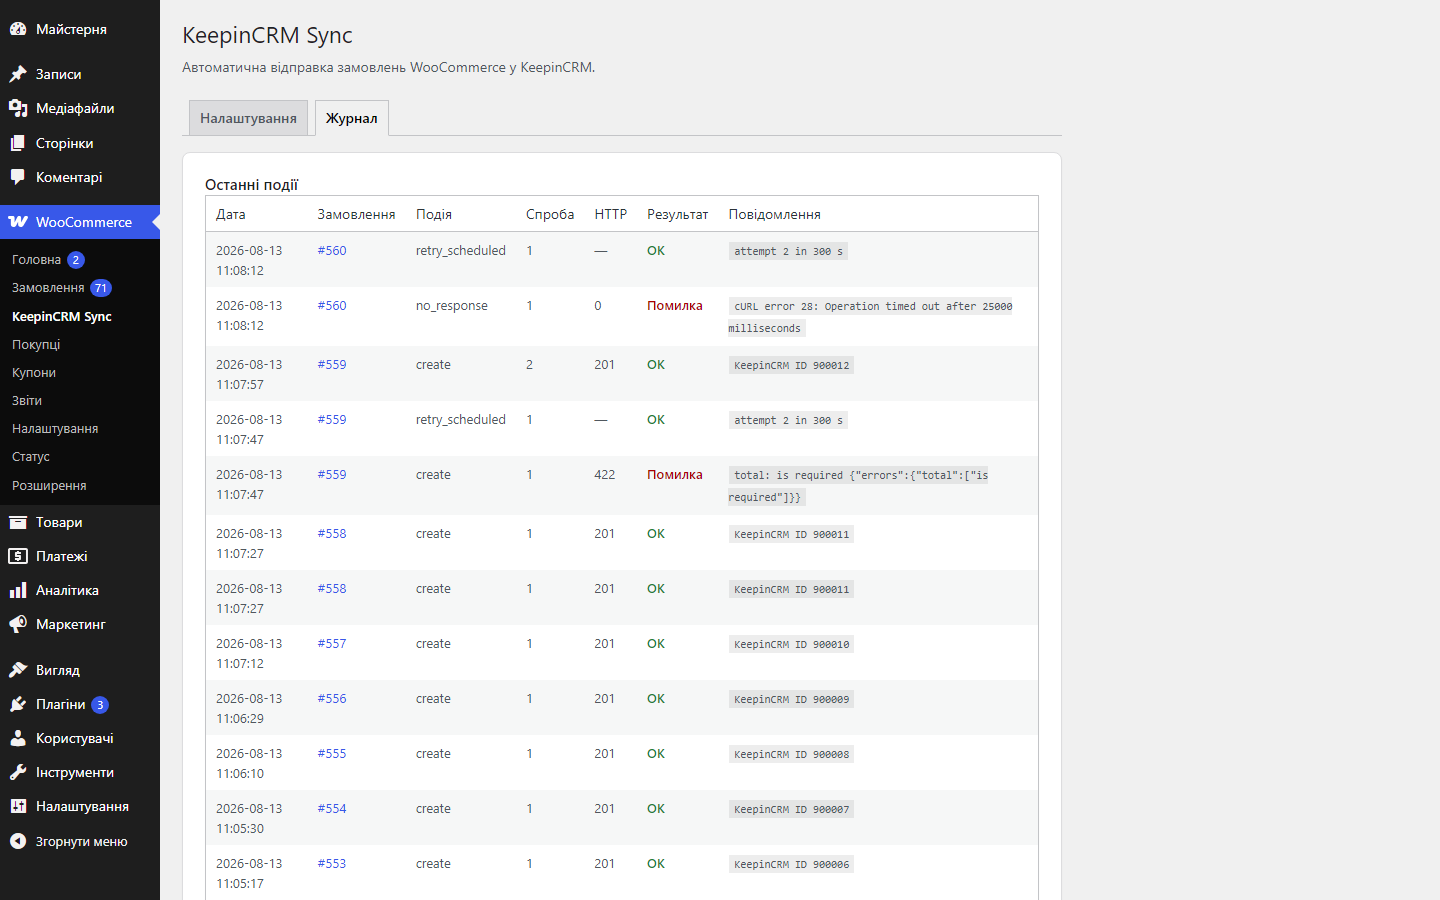Click the Налаштування sliders icon at bottom

(x=18, y=806)
